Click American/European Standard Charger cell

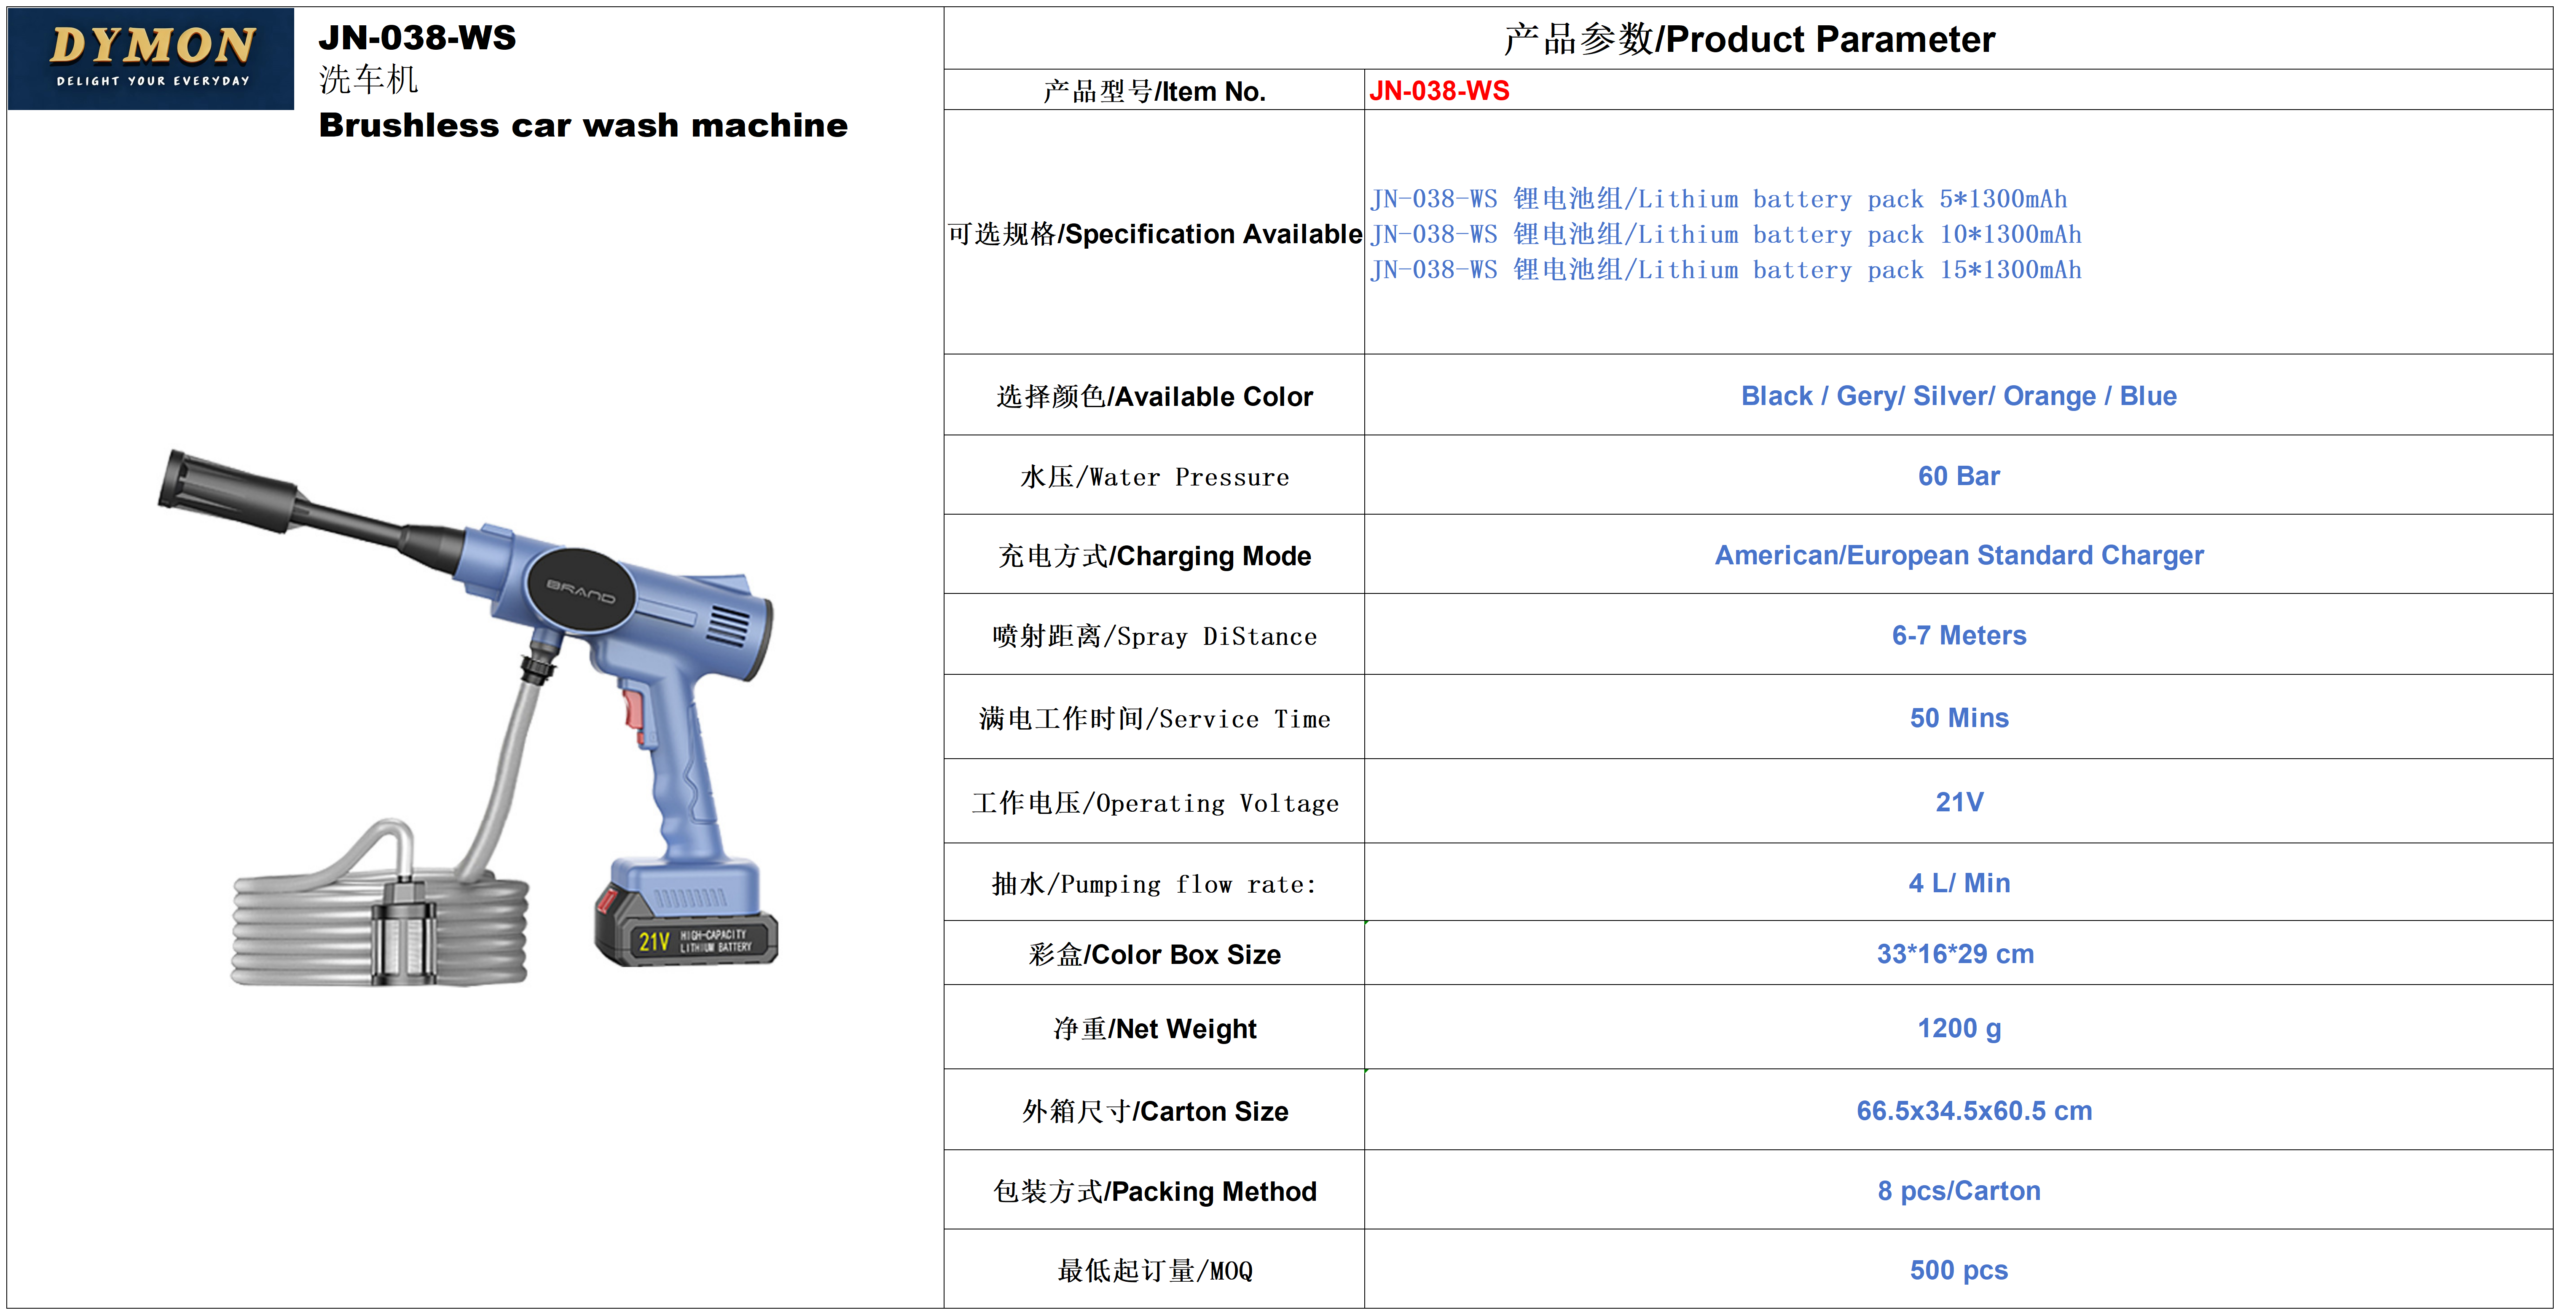click(1958, 555)
